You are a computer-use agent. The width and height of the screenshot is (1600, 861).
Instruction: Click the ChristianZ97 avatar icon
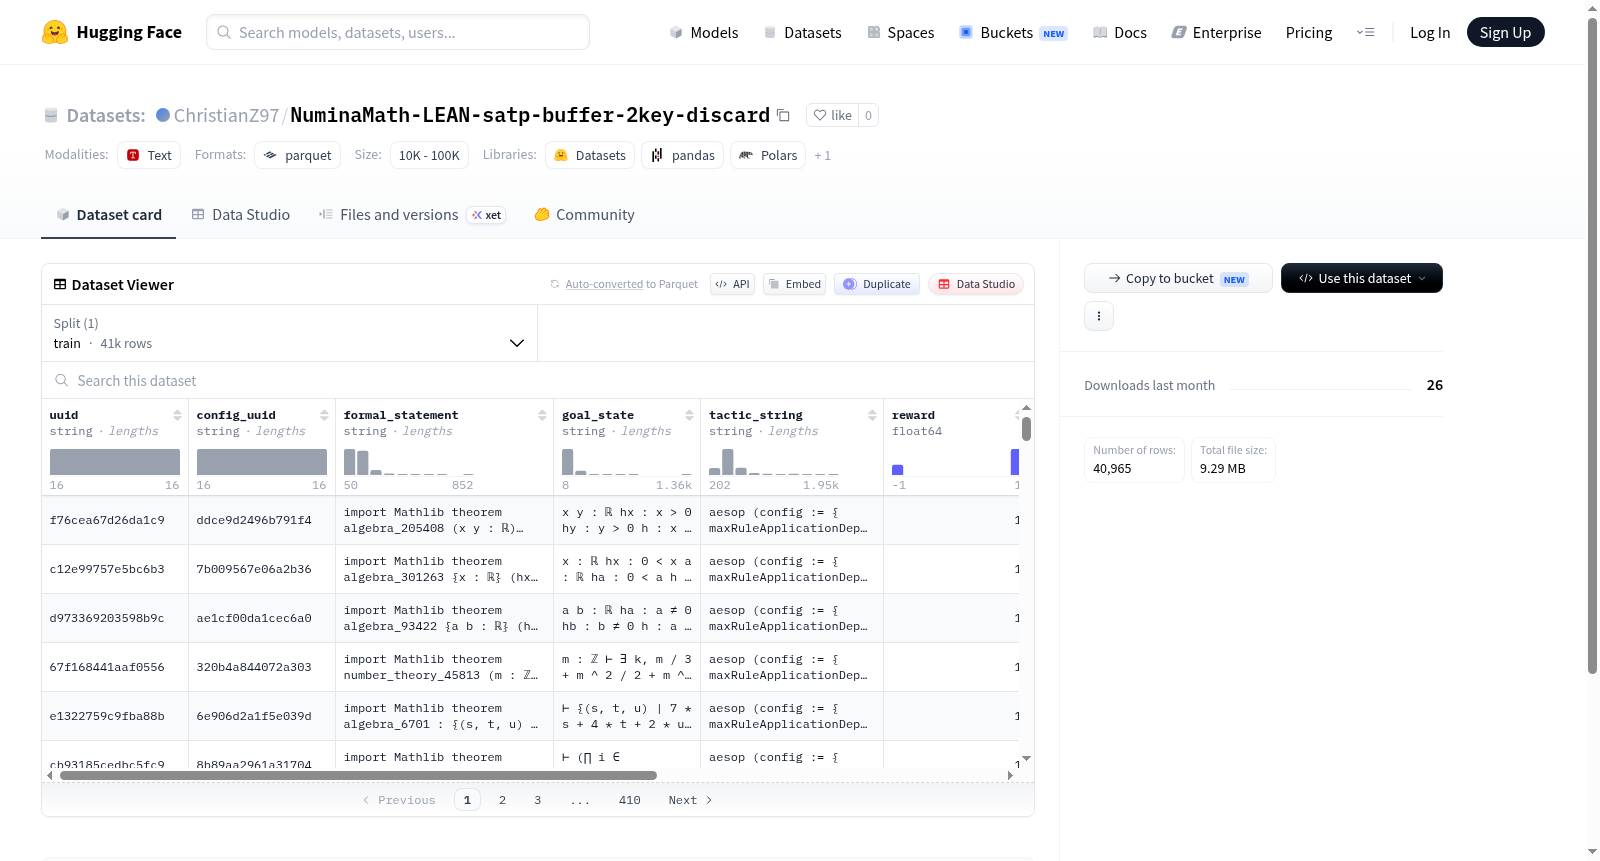[163, 115]
